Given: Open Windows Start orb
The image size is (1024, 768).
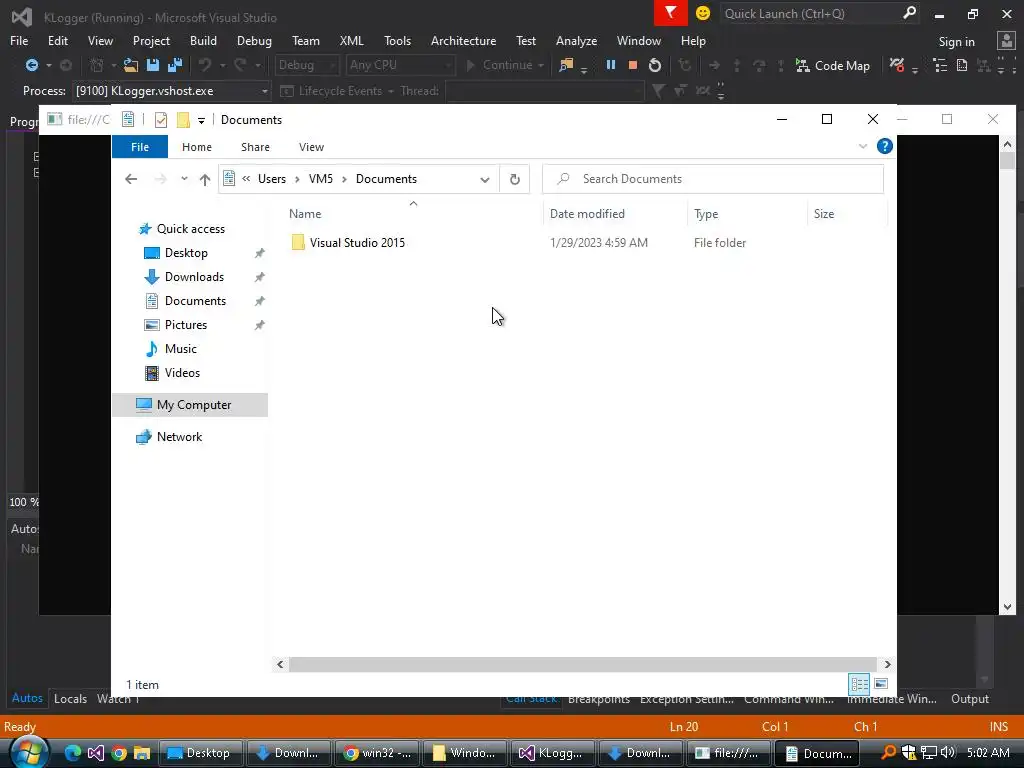Looking at the screenshot, I should click(29, 752).
